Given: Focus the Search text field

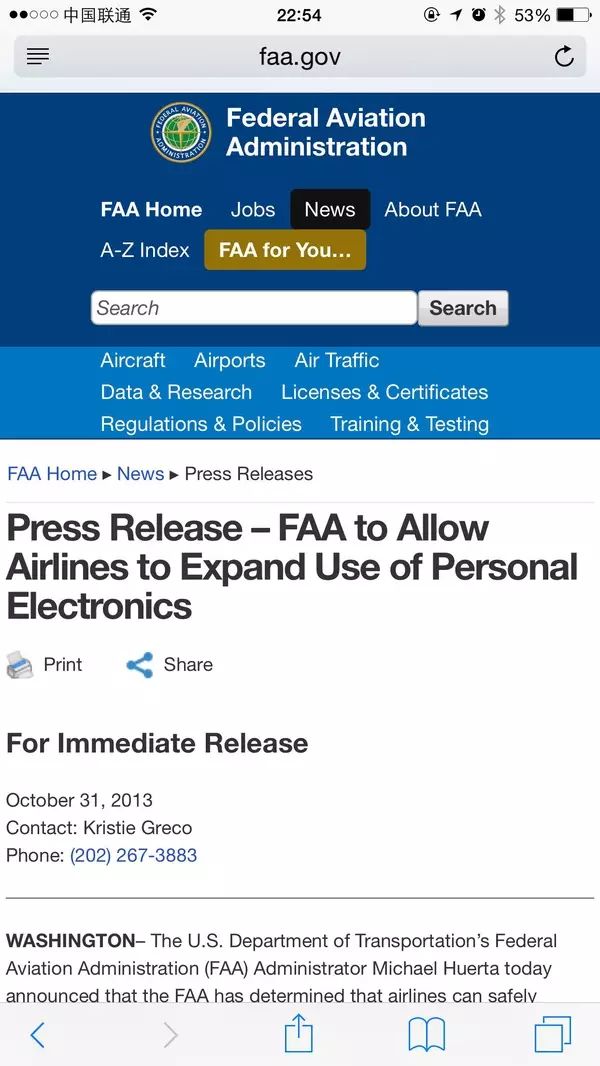Looking at the screenshot, I should [x=254, y=308].
